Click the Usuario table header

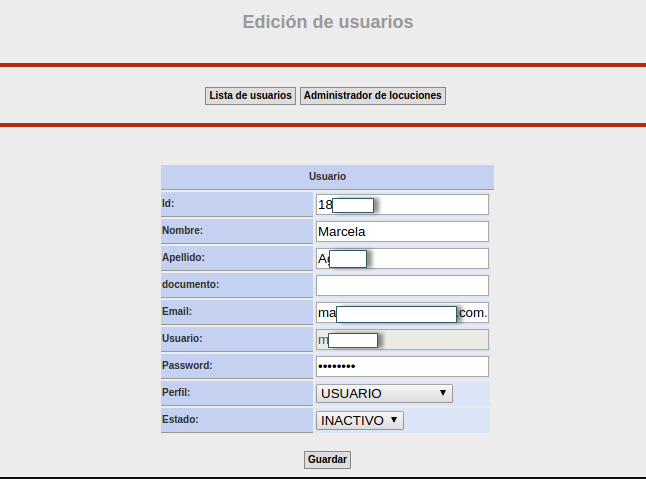click(x=327, y=177)
